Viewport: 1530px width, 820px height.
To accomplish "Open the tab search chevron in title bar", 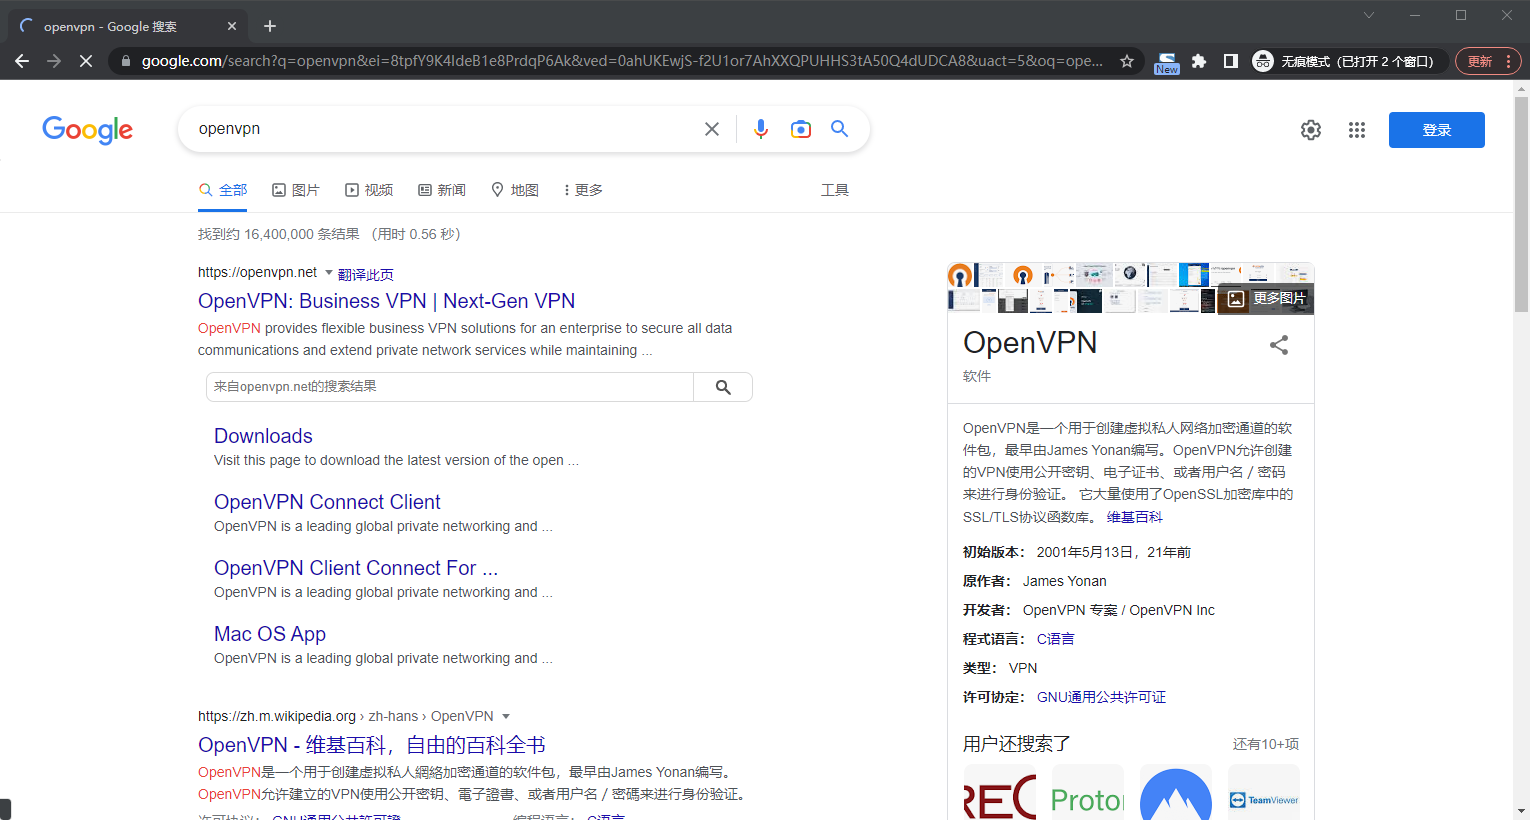I will [1369, 15].
